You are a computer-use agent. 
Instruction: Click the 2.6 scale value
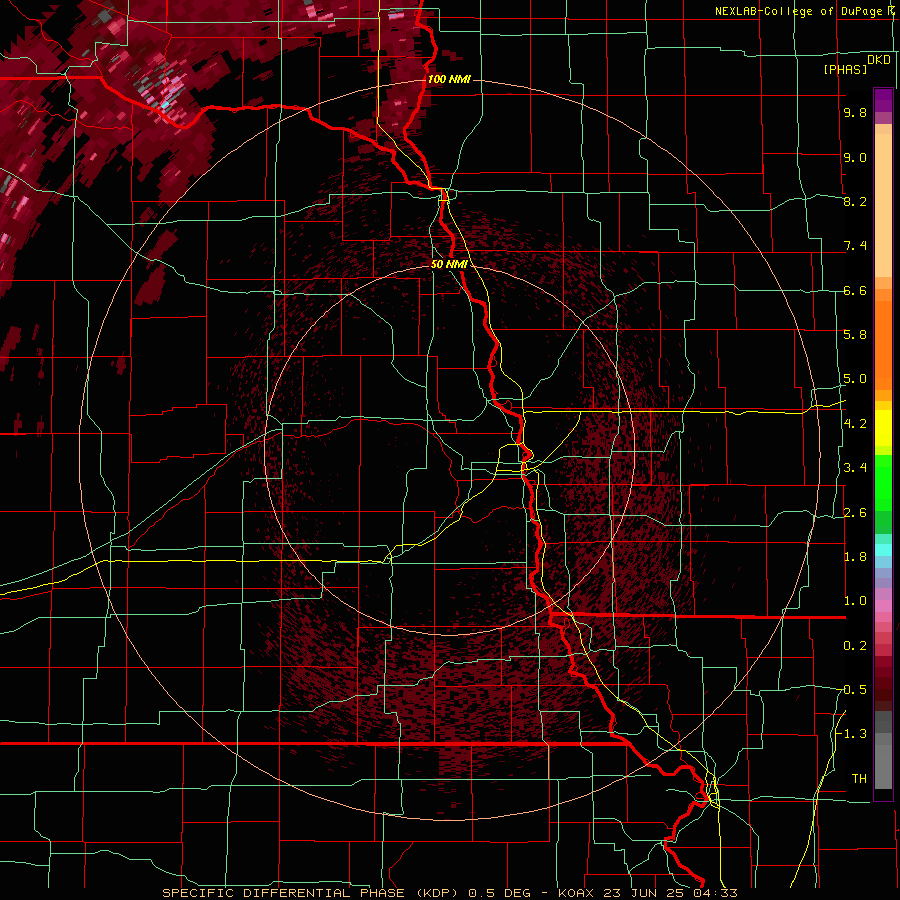pyautogui.click(x=855, y=513)
